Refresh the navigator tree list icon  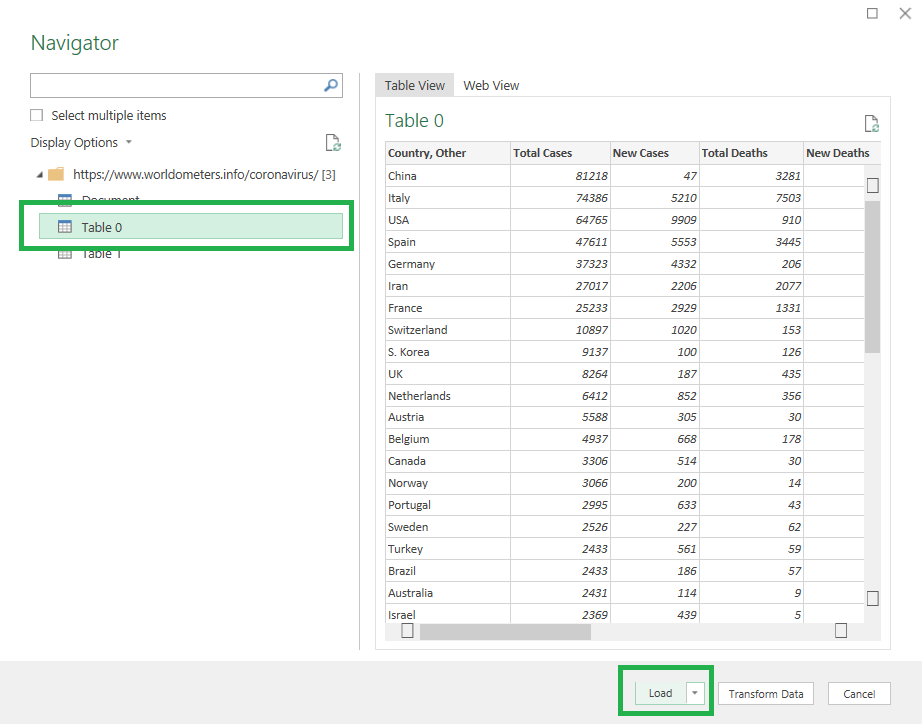click(x=333, y=143)
